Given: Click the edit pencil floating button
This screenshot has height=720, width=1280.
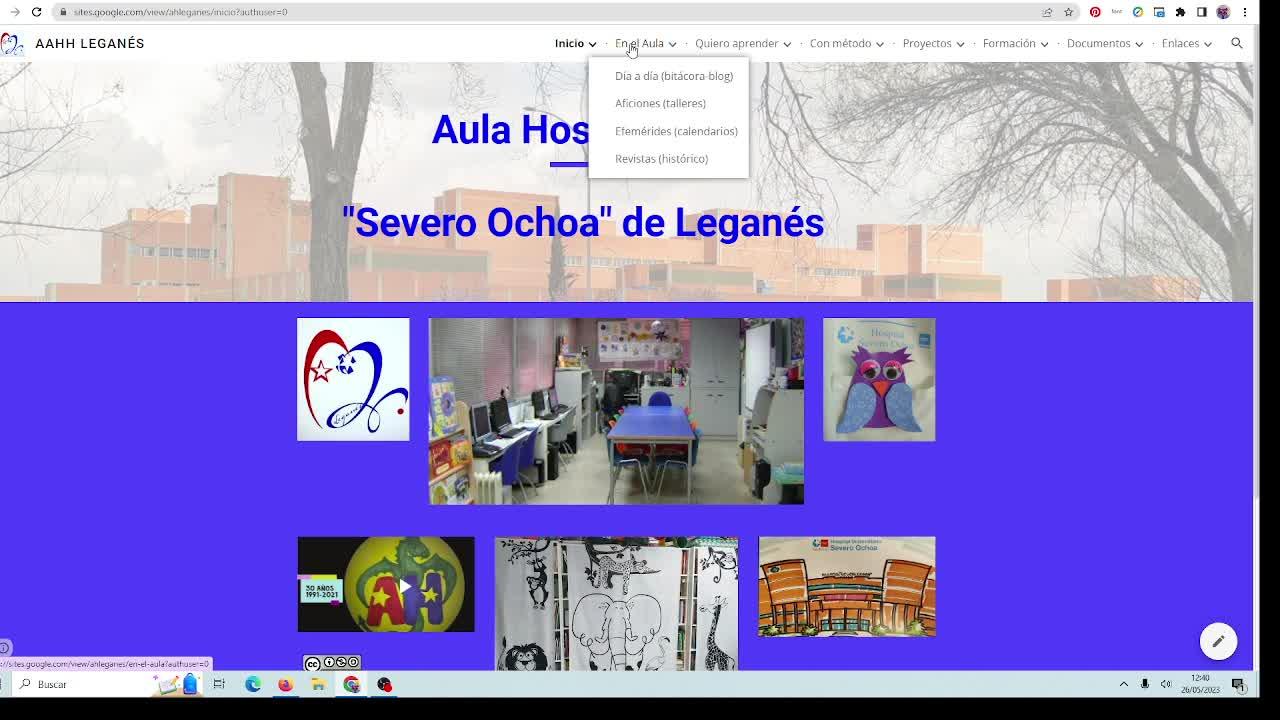Looking at the screenshot, I should [1218, 641].
